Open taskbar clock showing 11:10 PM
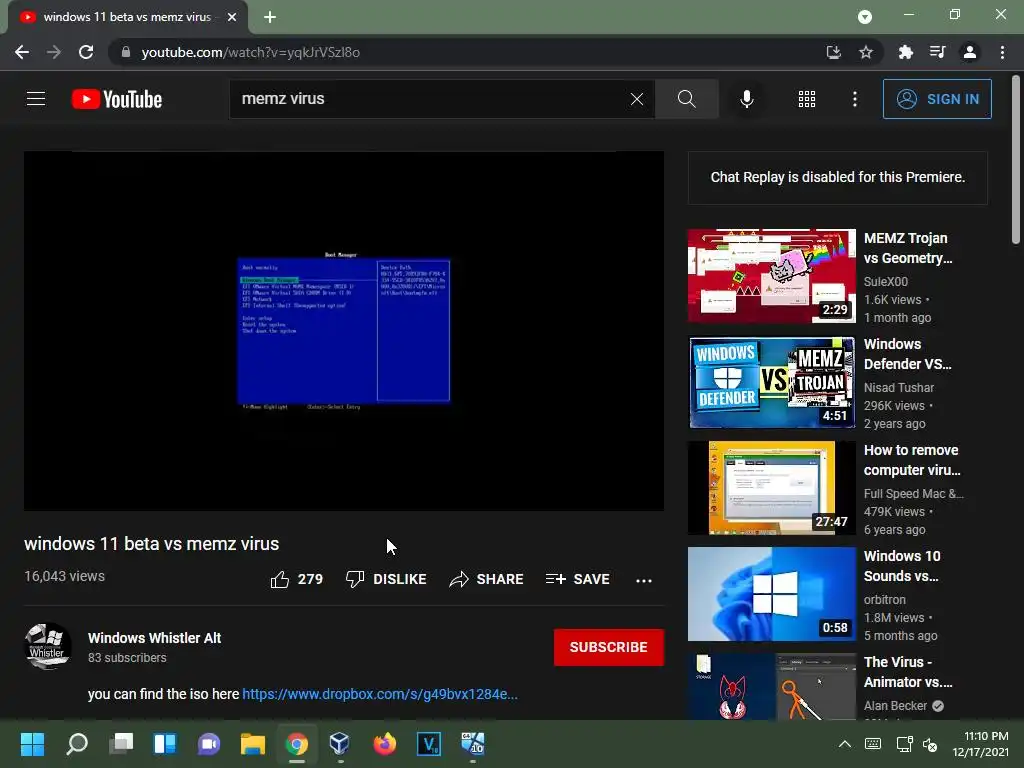 pyautogui.click(x=980, y=744)
